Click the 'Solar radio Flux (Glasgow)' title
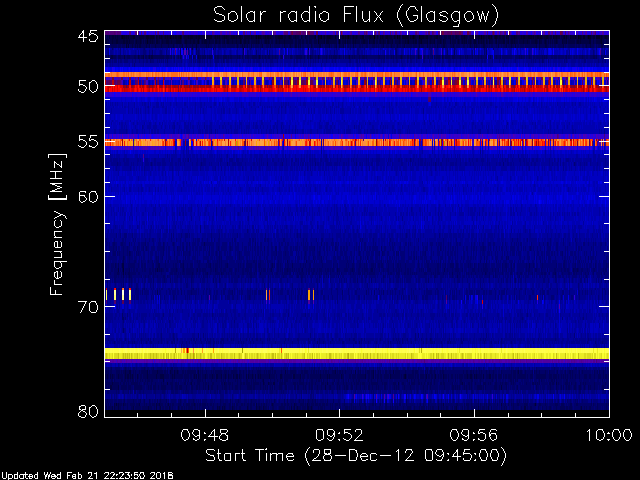Screen dimensions: 640x480 point(356,16)
